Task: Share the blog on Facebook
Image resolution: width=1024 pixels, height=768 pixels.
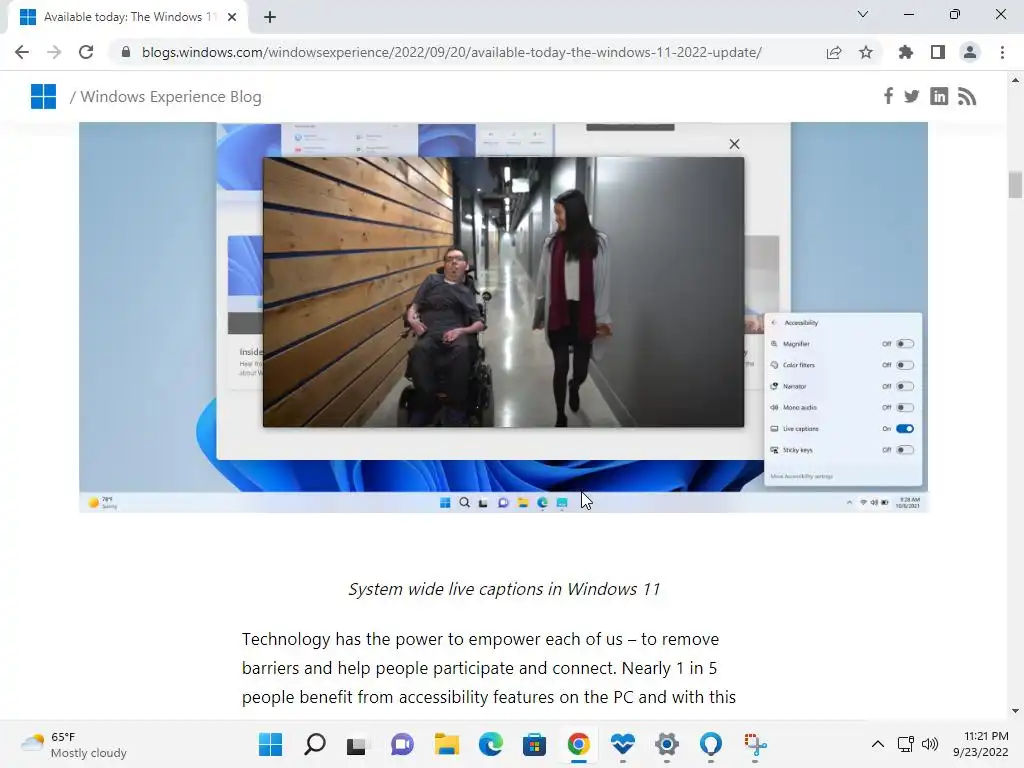Action: click(888, 97)
